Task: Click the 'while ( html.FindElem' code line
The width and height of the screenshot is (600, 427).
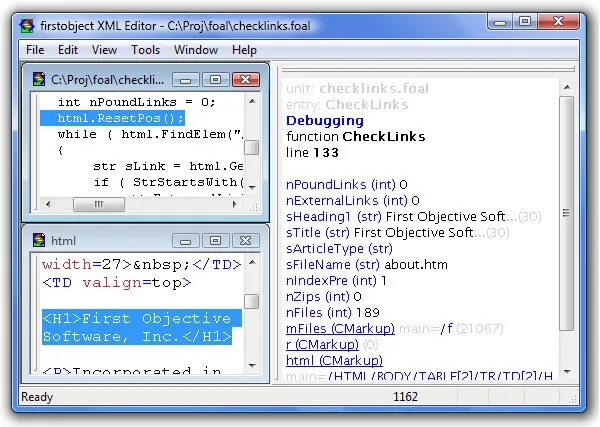Action: (x=150, y=134)
